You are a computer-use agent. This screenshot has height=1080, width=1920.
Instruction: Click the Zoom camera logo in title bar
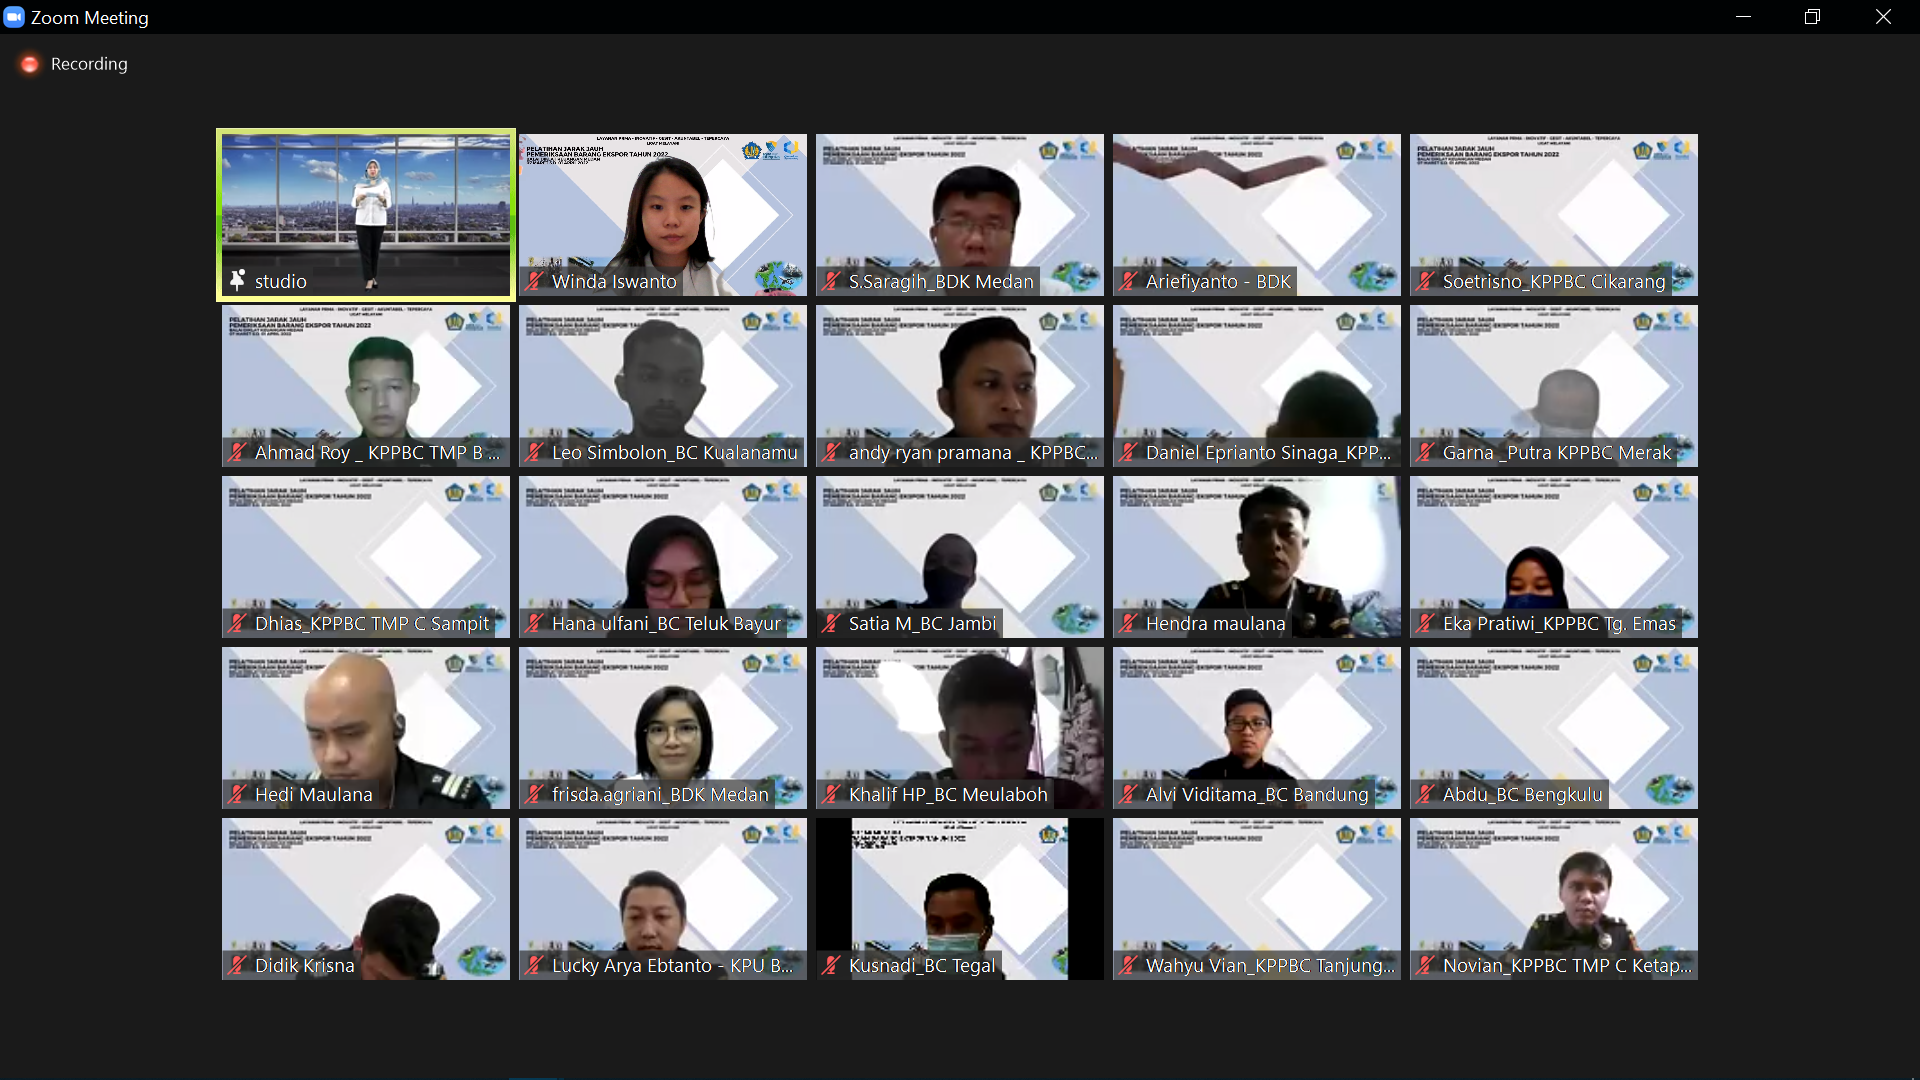(x=14, y=17)
